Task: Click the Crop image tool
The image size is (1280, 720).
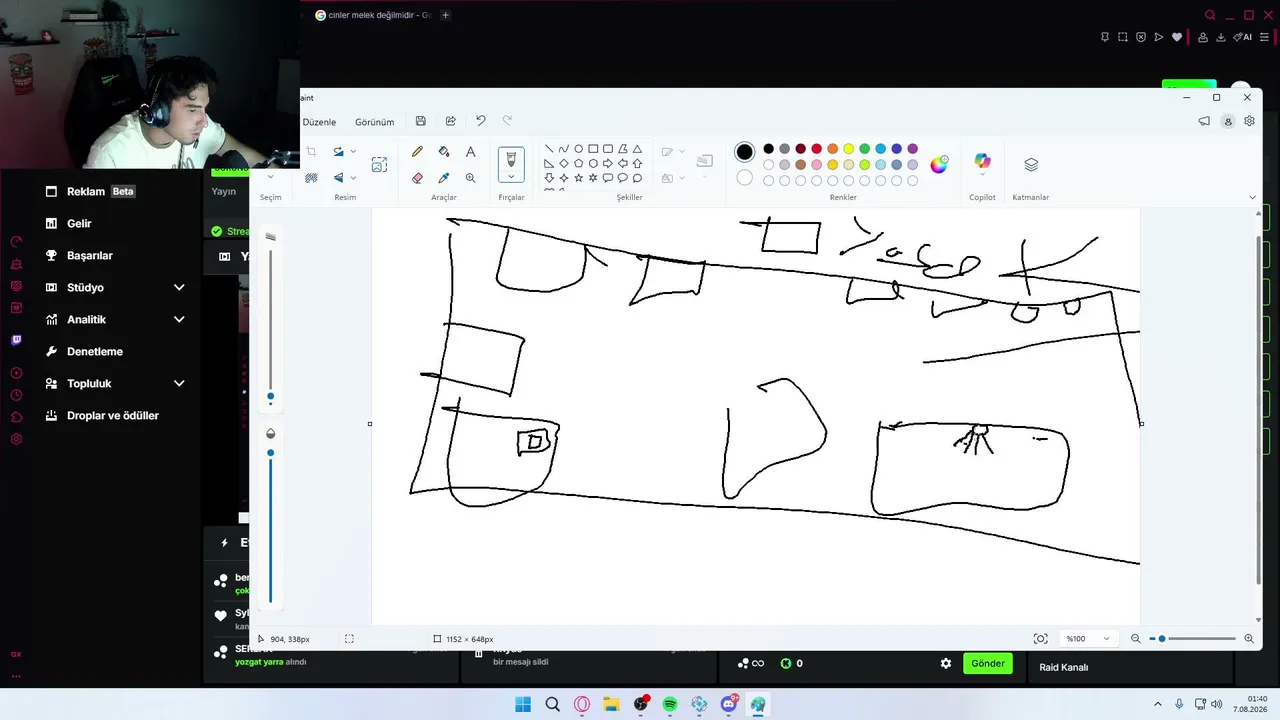Action: [x=311, y=151]
